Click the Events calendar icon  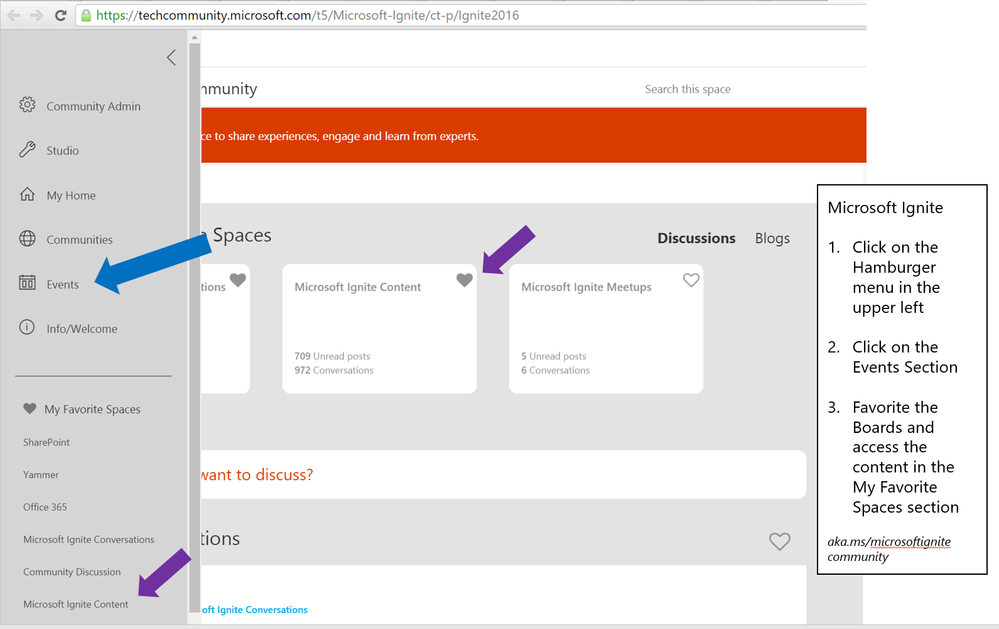27,283
